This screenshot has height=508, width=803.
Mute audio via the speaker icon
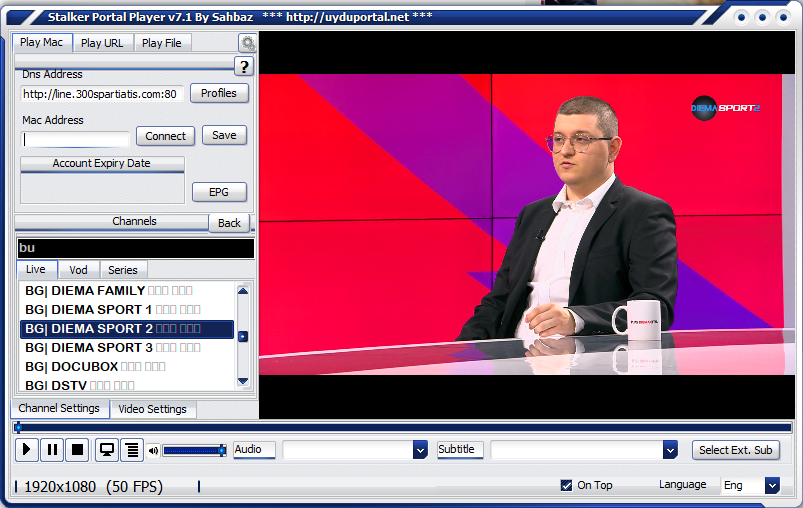(x=153, y=451)
